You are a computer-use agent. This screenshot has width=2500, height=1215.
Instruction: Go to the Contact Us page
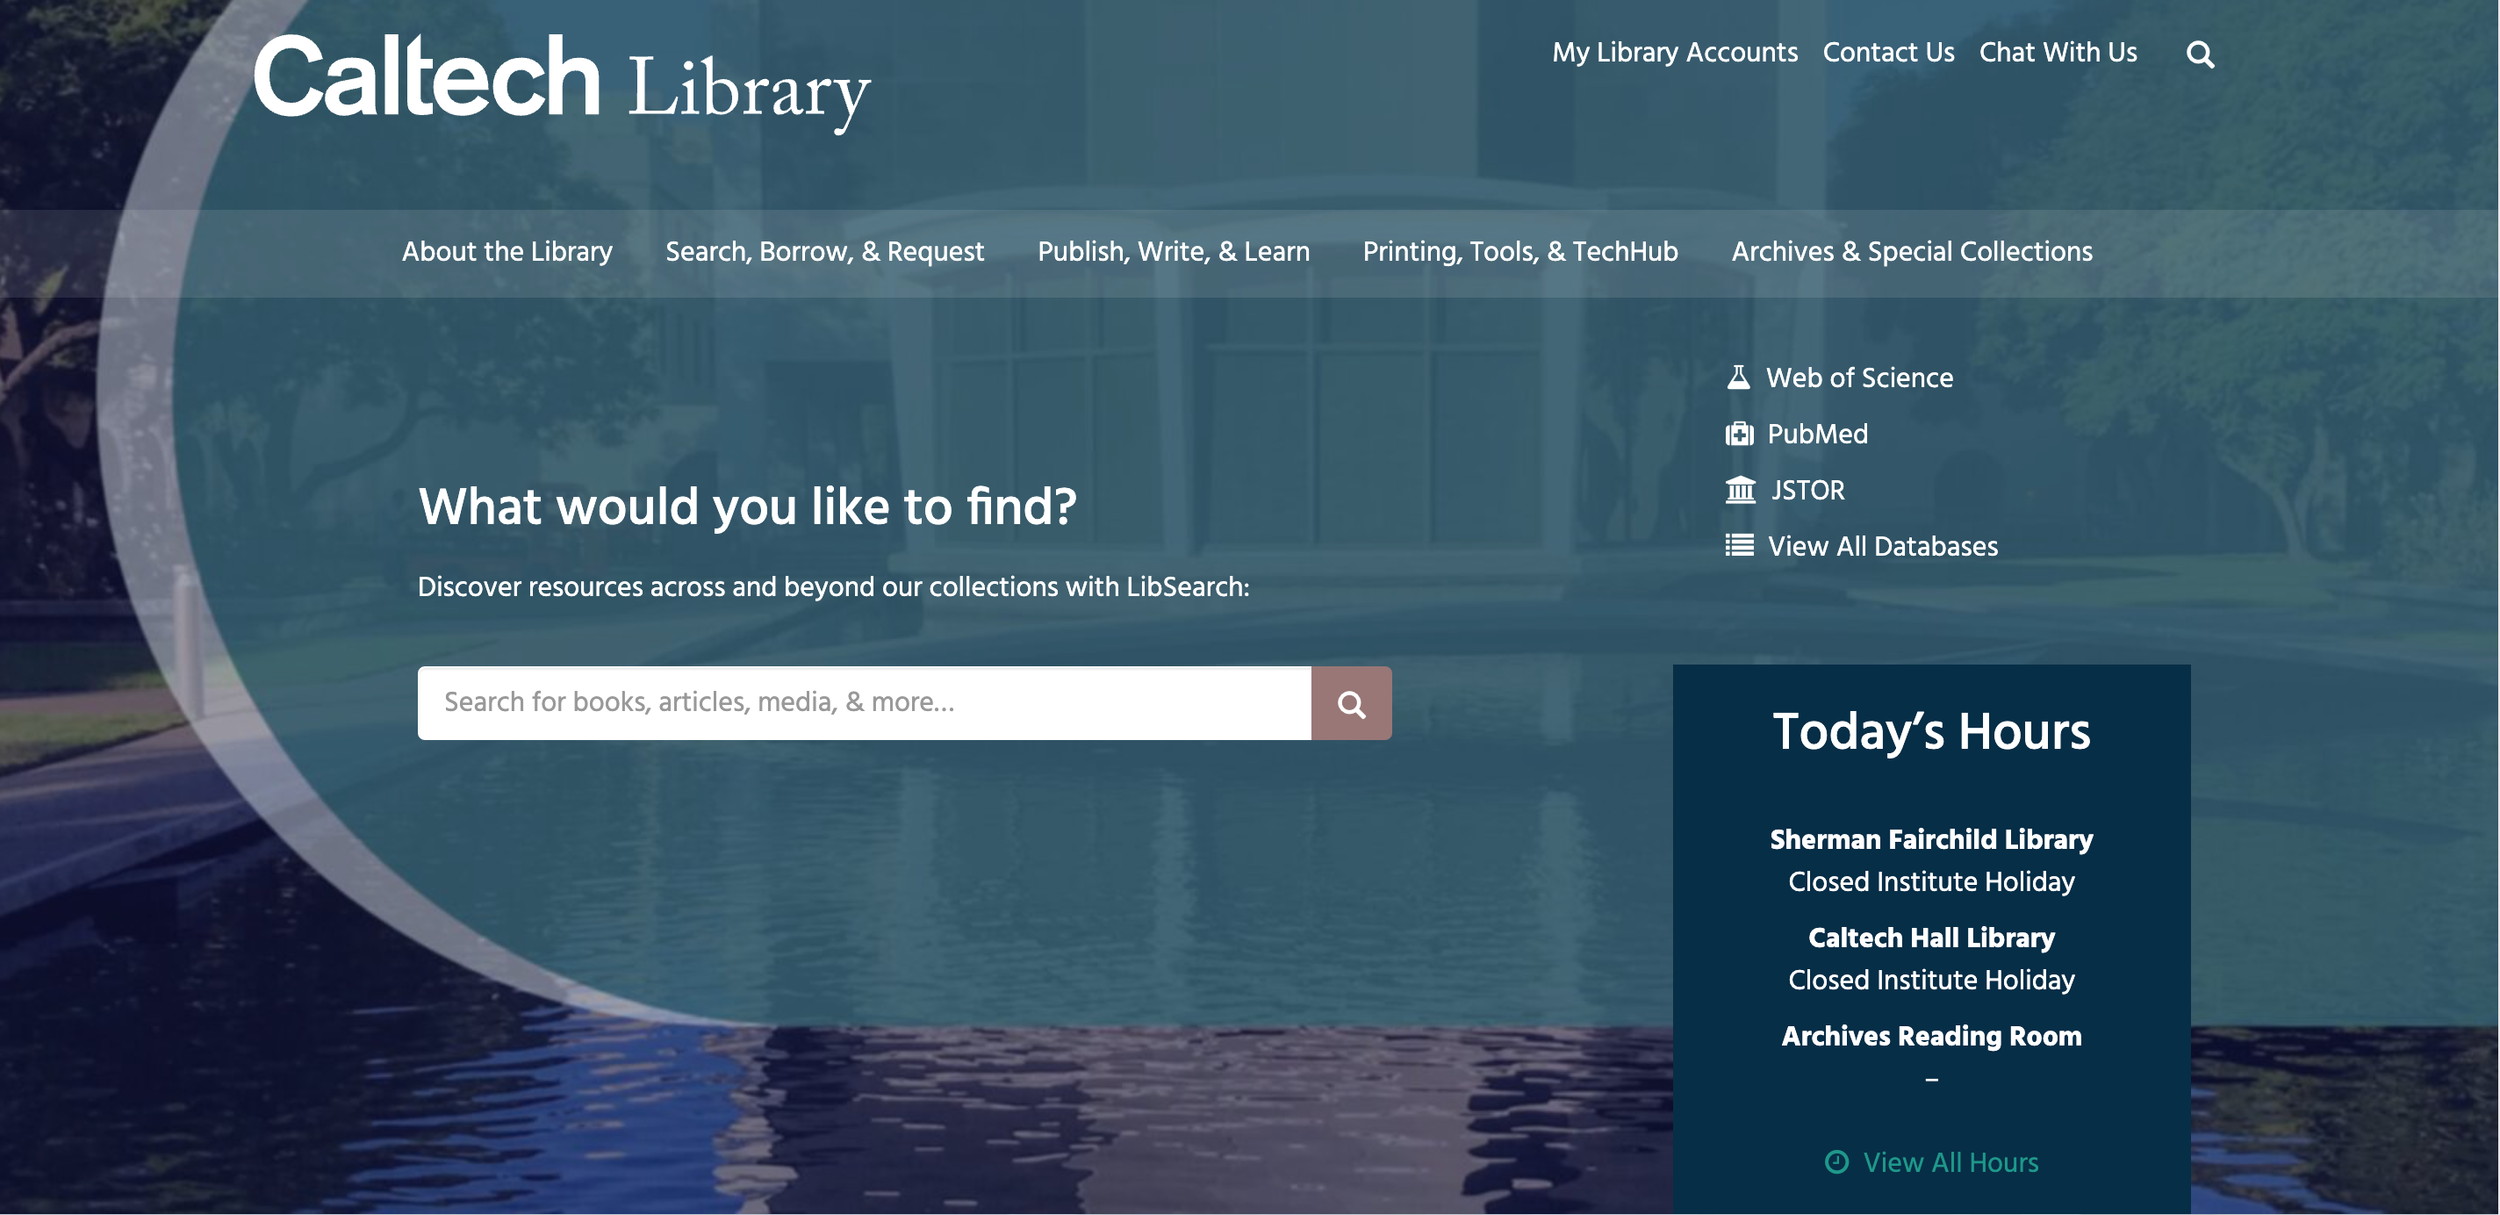(x=1888, y=53)
